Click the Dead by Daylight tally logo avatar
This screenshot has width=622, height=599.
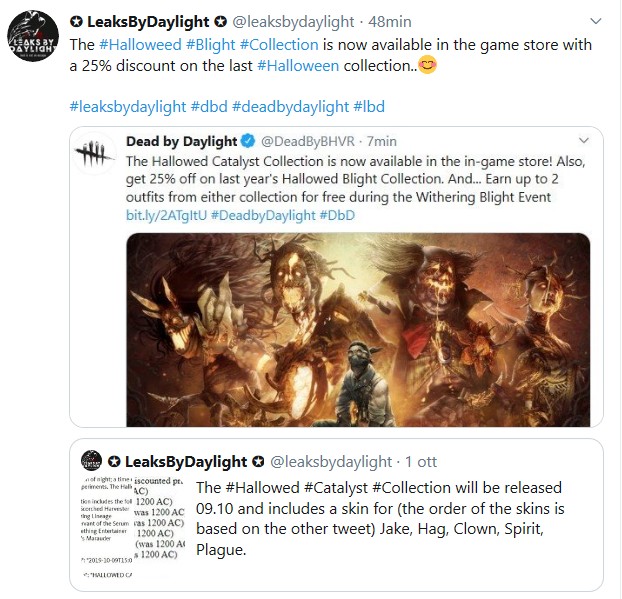coord(95,154)
